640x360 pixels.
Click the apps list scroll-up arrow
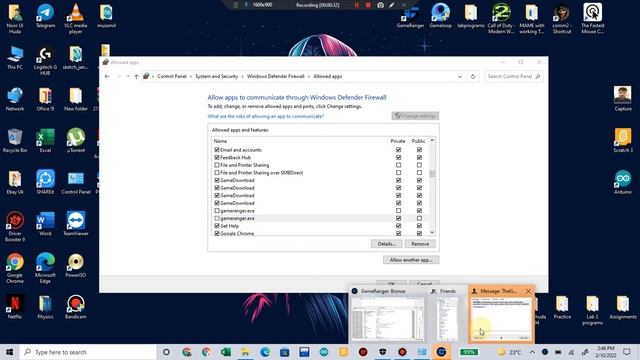432,140
